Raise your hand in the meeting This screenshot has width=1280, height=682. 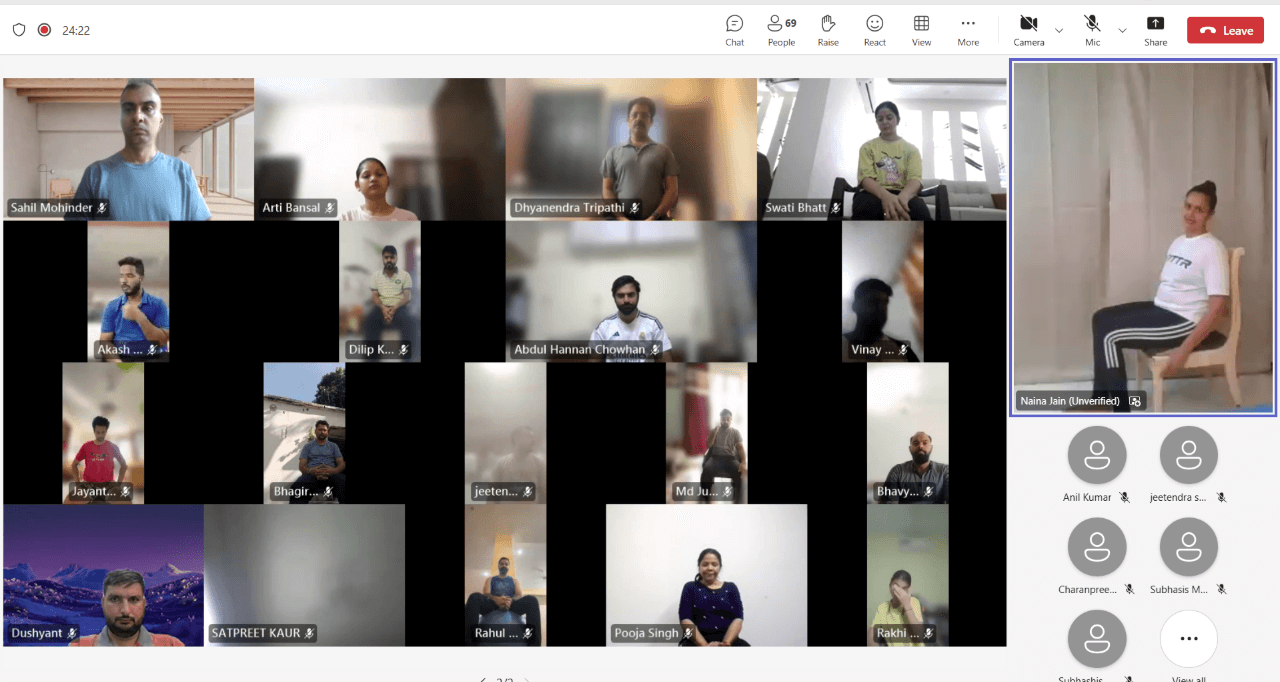tap(828, 29)
